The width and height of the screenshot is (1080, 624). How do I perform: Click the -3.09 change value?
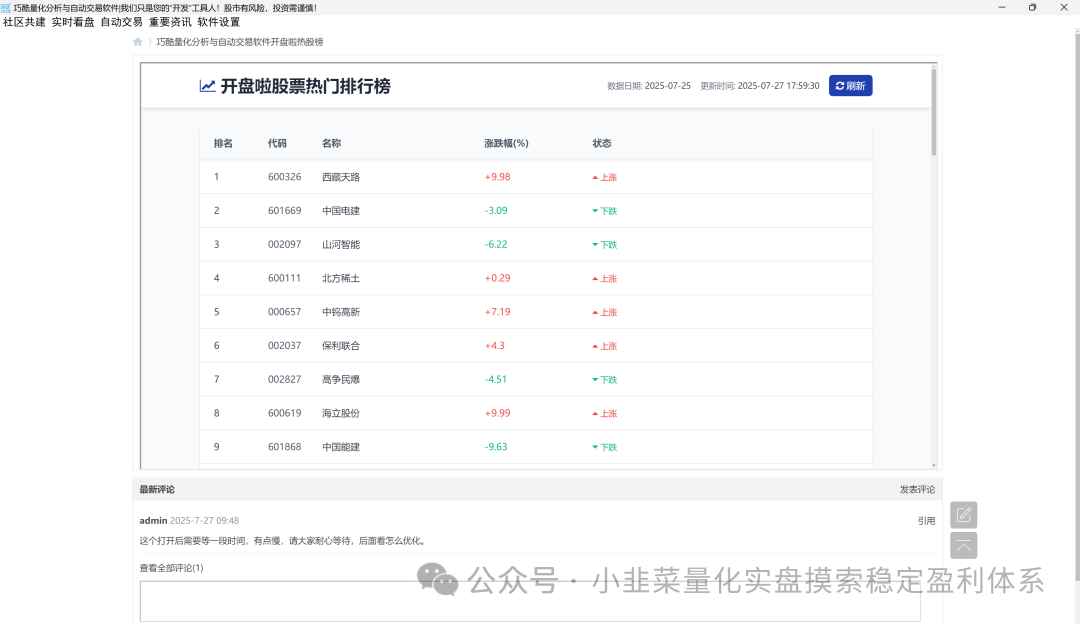(x=496, y=211)
